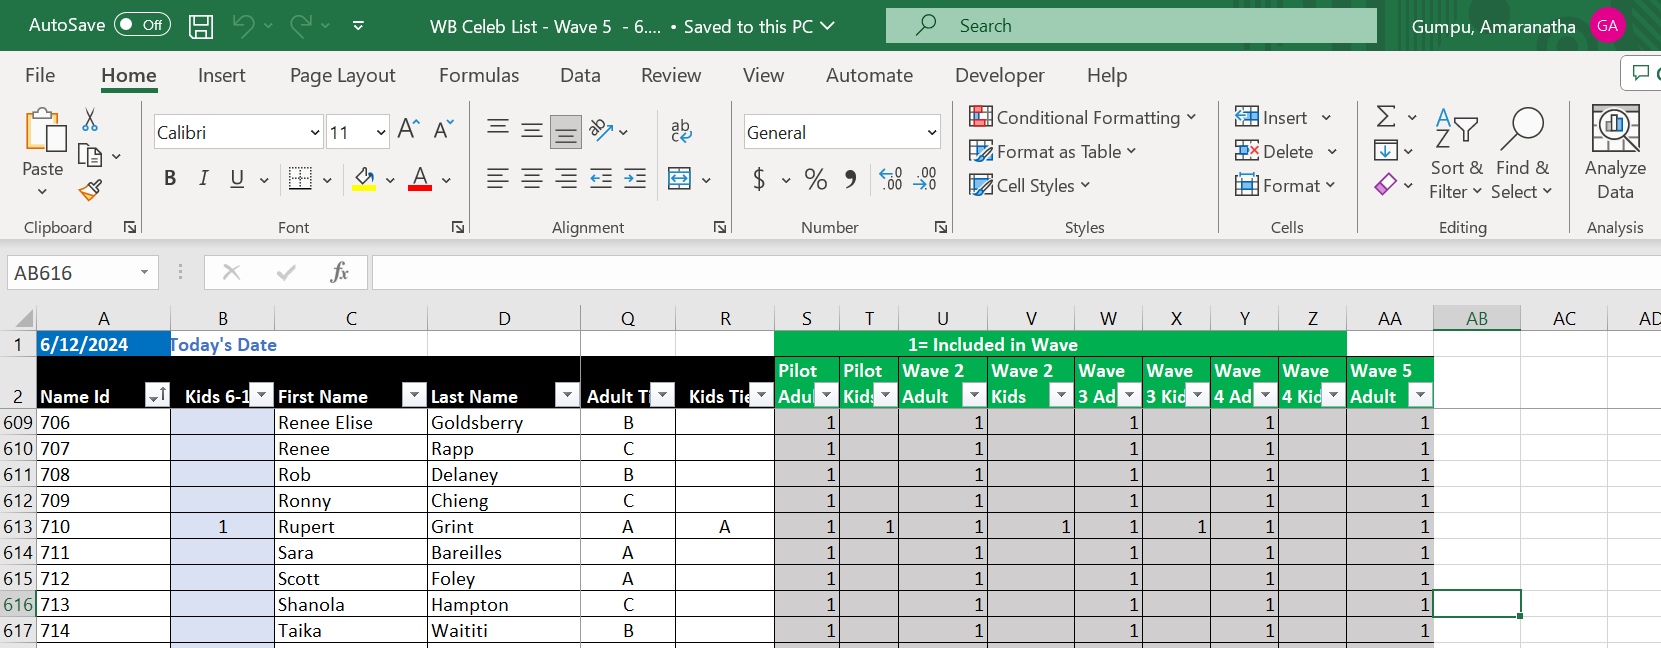Screen dimensions: 1661x648
Task: Switch to the Insert tab
Action: pyautogui.click(x=221, y=75)
